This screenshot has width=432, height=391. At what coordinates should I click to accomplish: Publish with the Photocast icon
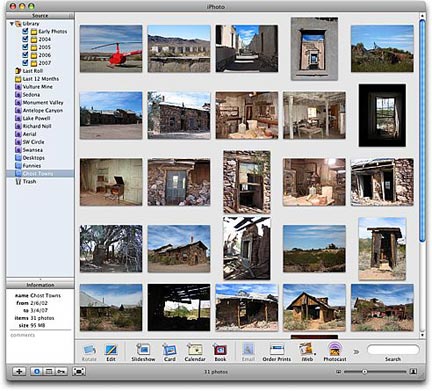[x=335, y=353]
